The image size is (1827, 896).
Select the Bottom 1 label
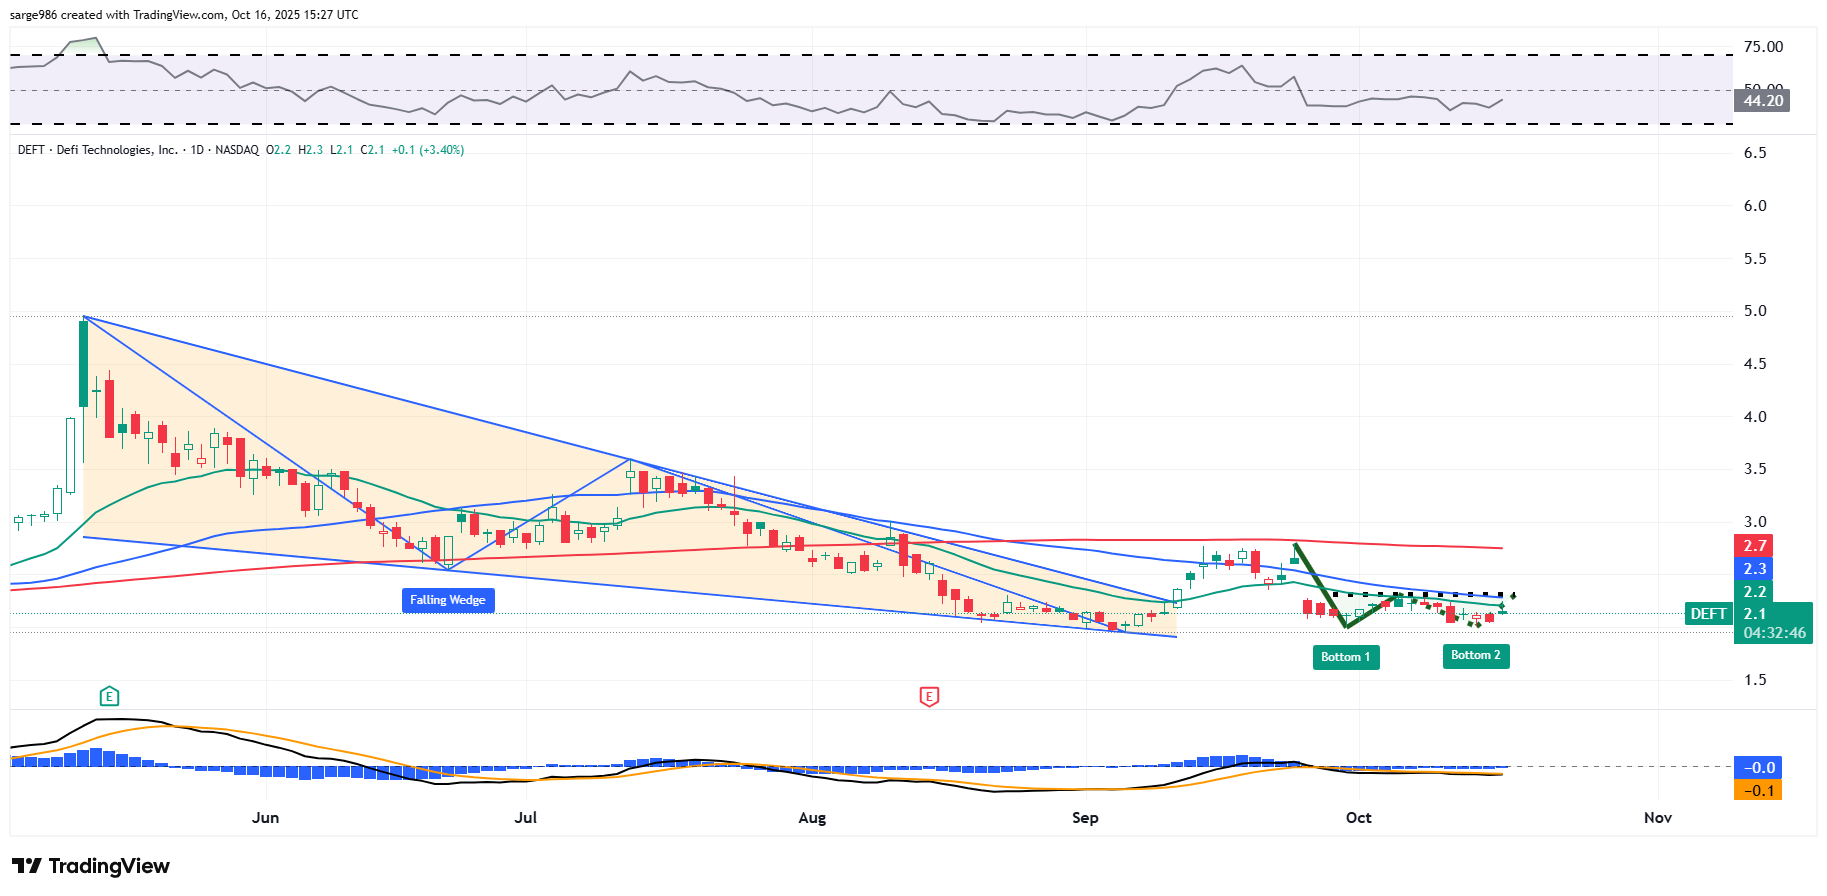1345,657
